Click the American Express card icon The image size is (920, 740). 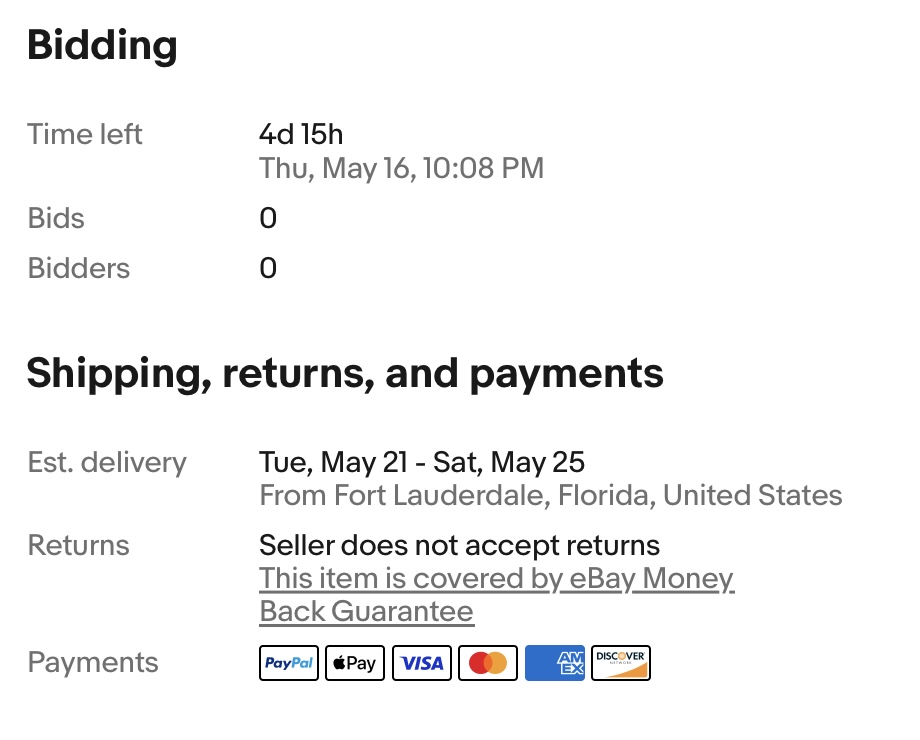click(555, 663)
